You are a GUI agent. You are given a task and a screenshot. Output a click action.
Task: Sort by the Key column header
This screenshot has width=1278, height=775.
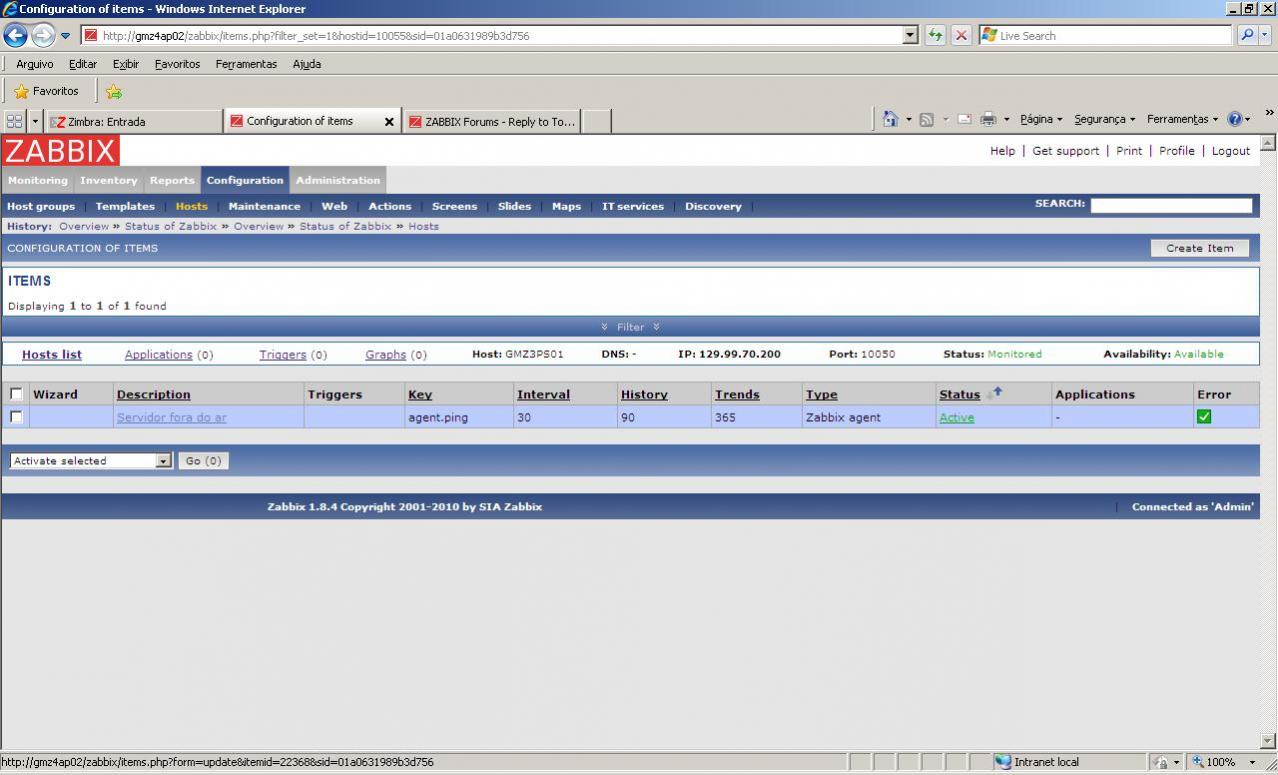click(420, 395)
